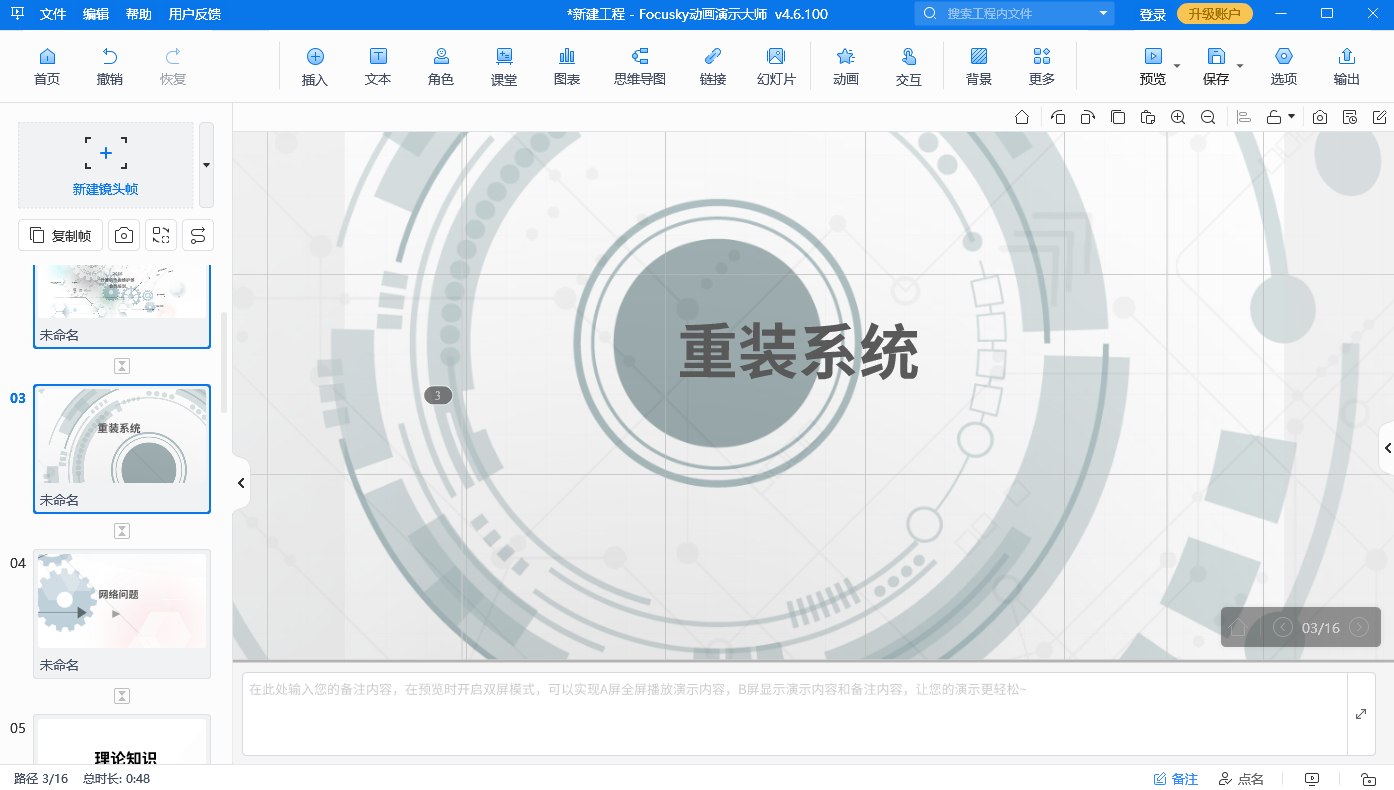Click the frame-swap icon in the frame panel
The height and width of the screenshot is (790, 1394).
[x=161, y=235]
